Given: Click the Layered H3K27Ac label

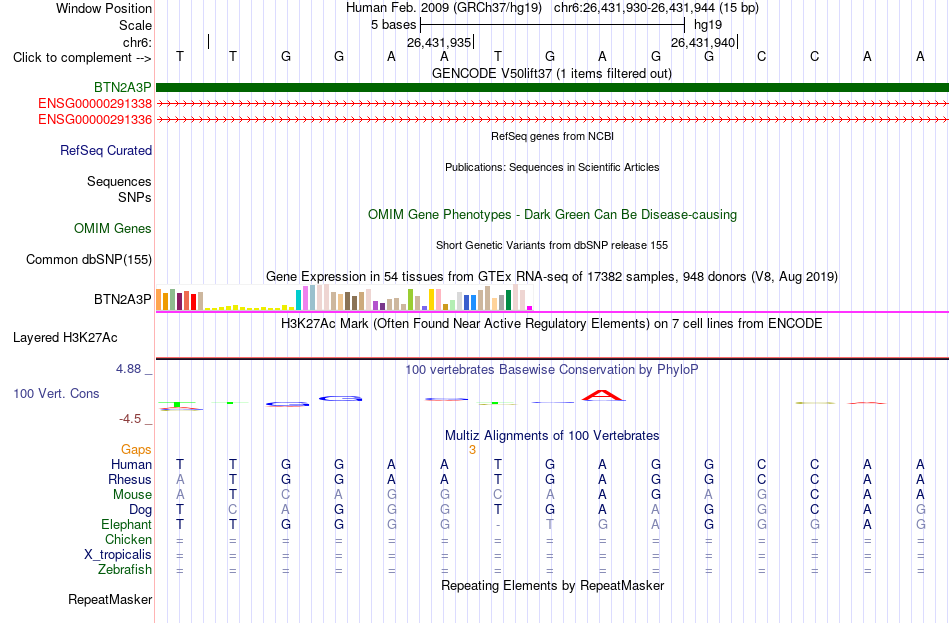Looking at the screenshot, I should coord(65,338).
